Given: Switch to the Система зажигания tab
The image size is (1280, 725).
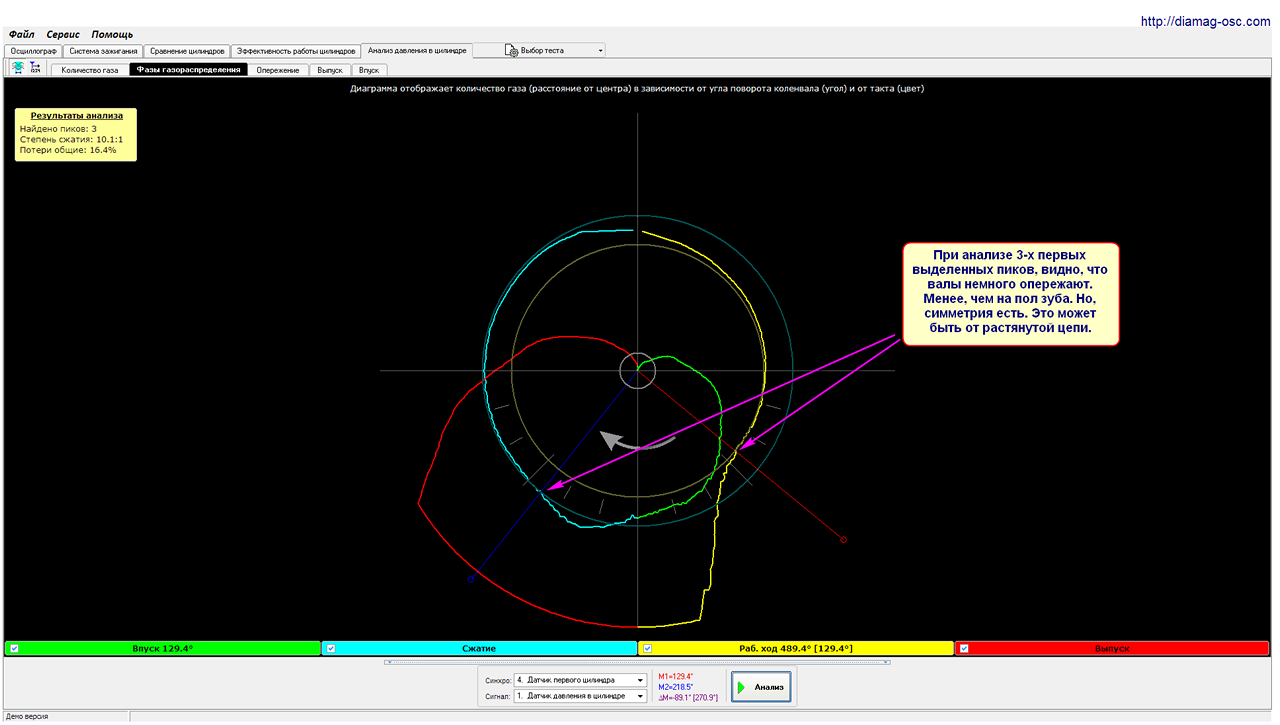Looking at the screenshot, I should tap(102, 50).
